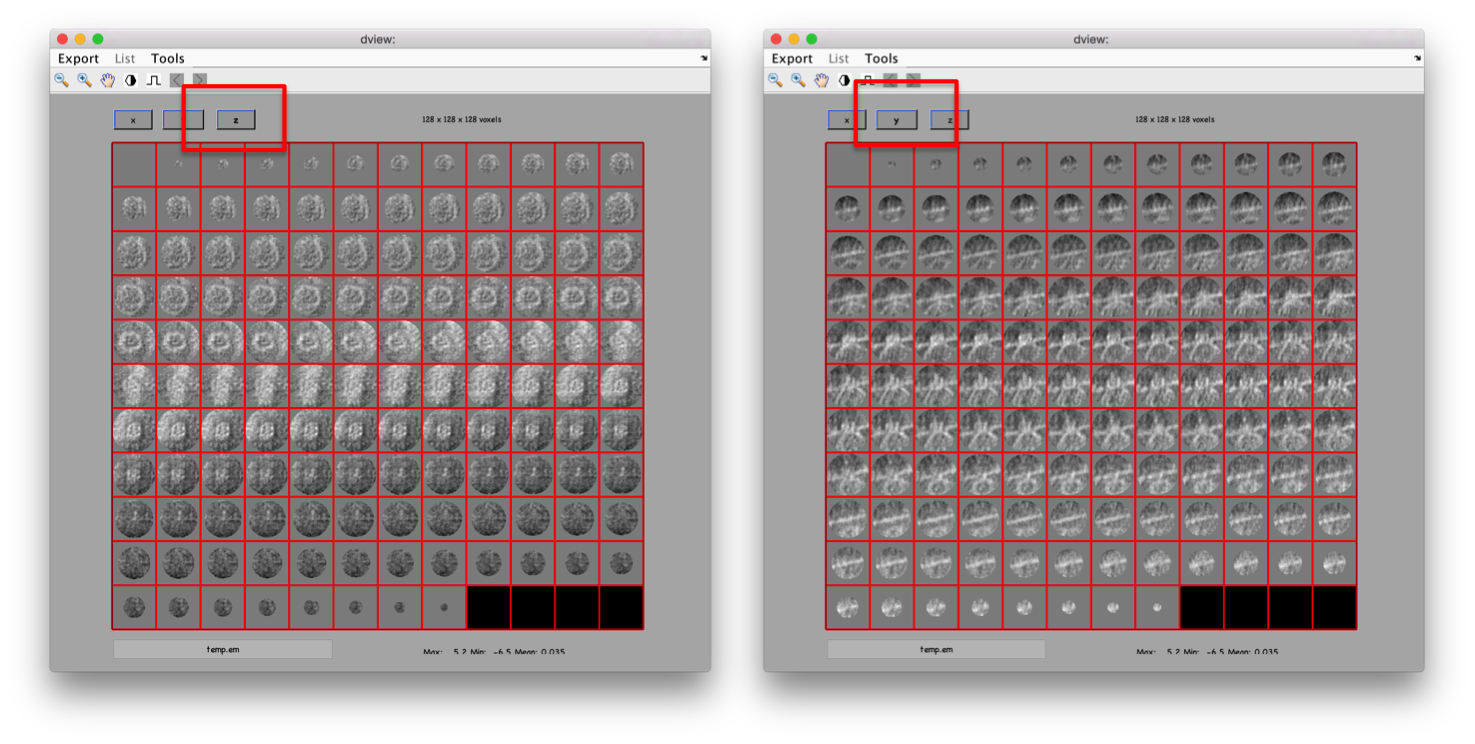
Task: Click zoom in magnifier in left dview window
Action: tap(84, 80)
